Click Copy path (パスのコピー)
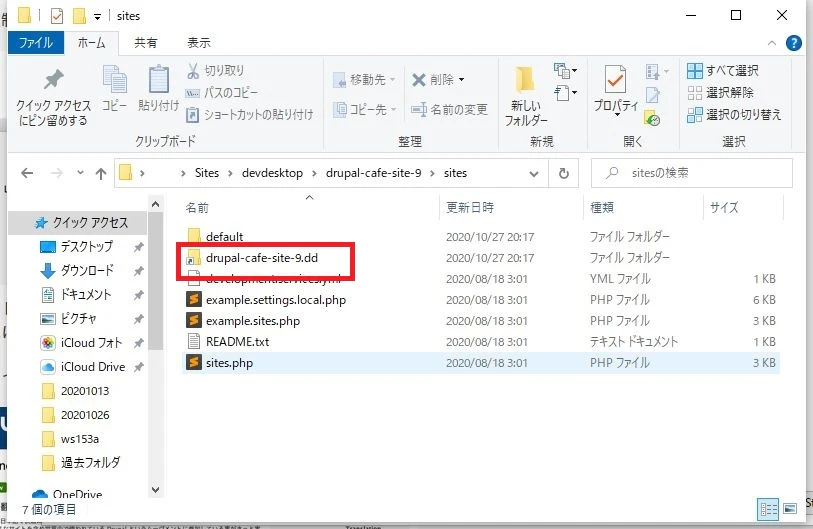The width and height of the screenshot is (813, 529). [222, 93]
